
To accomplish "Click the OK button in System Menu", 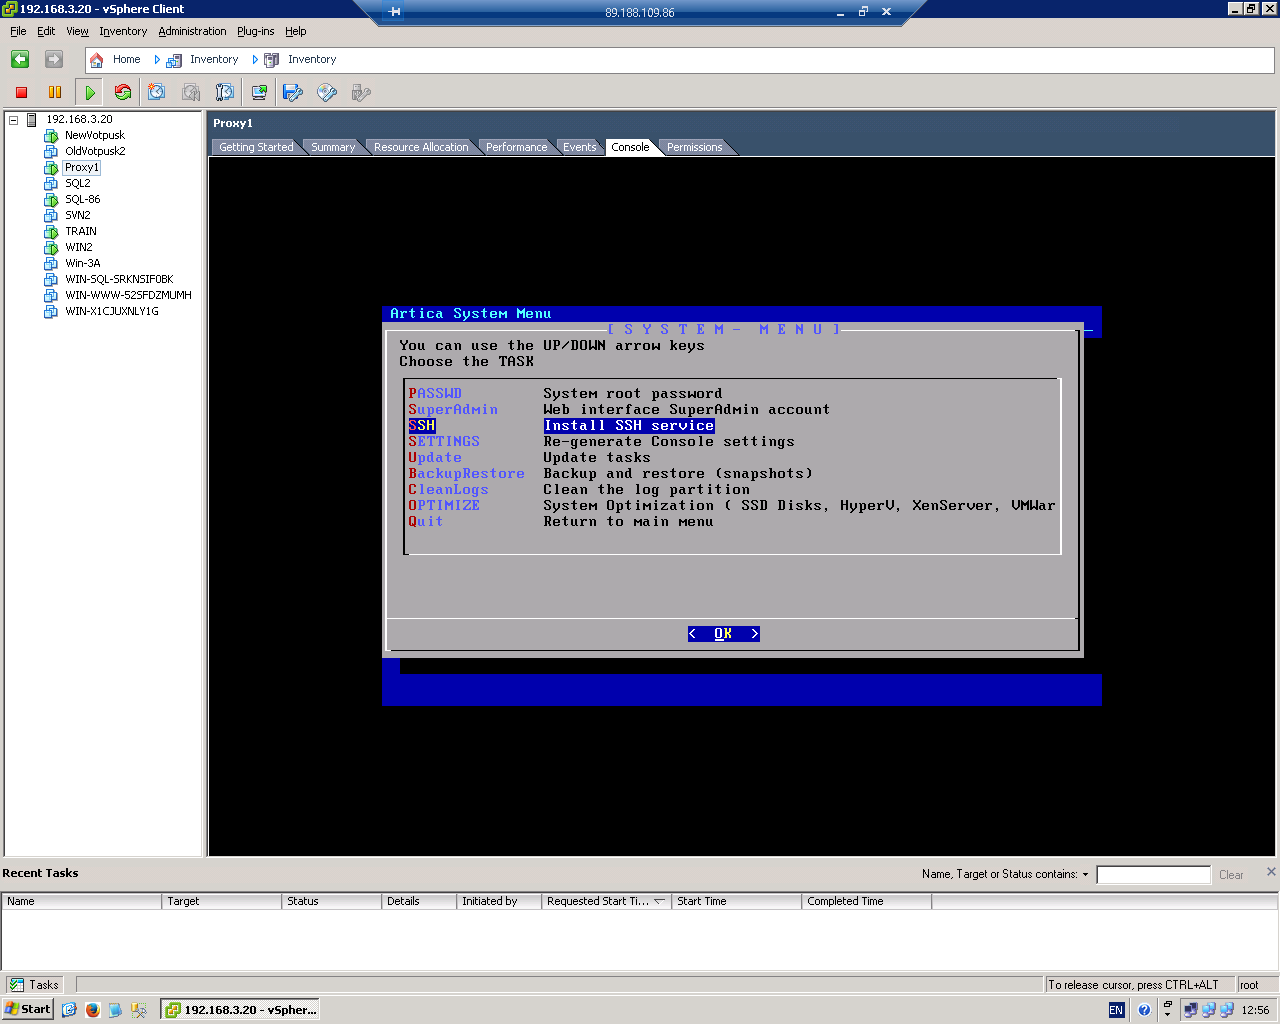I will tap(723, 633).
